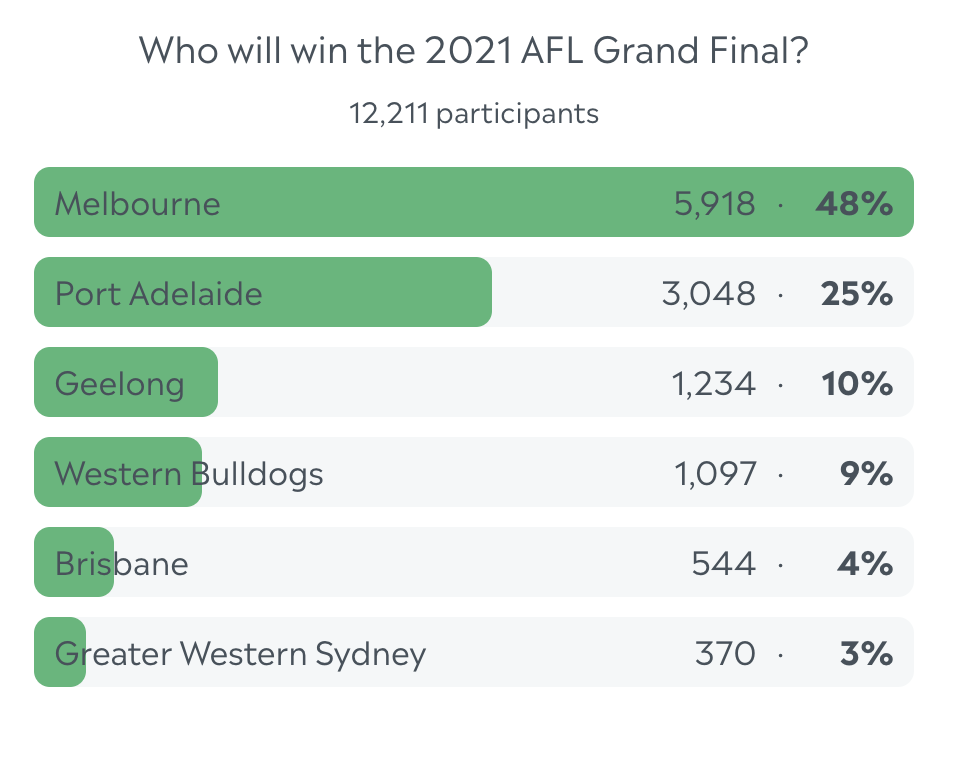
Task: Click the poll question title
Action: tap(473, 51)
